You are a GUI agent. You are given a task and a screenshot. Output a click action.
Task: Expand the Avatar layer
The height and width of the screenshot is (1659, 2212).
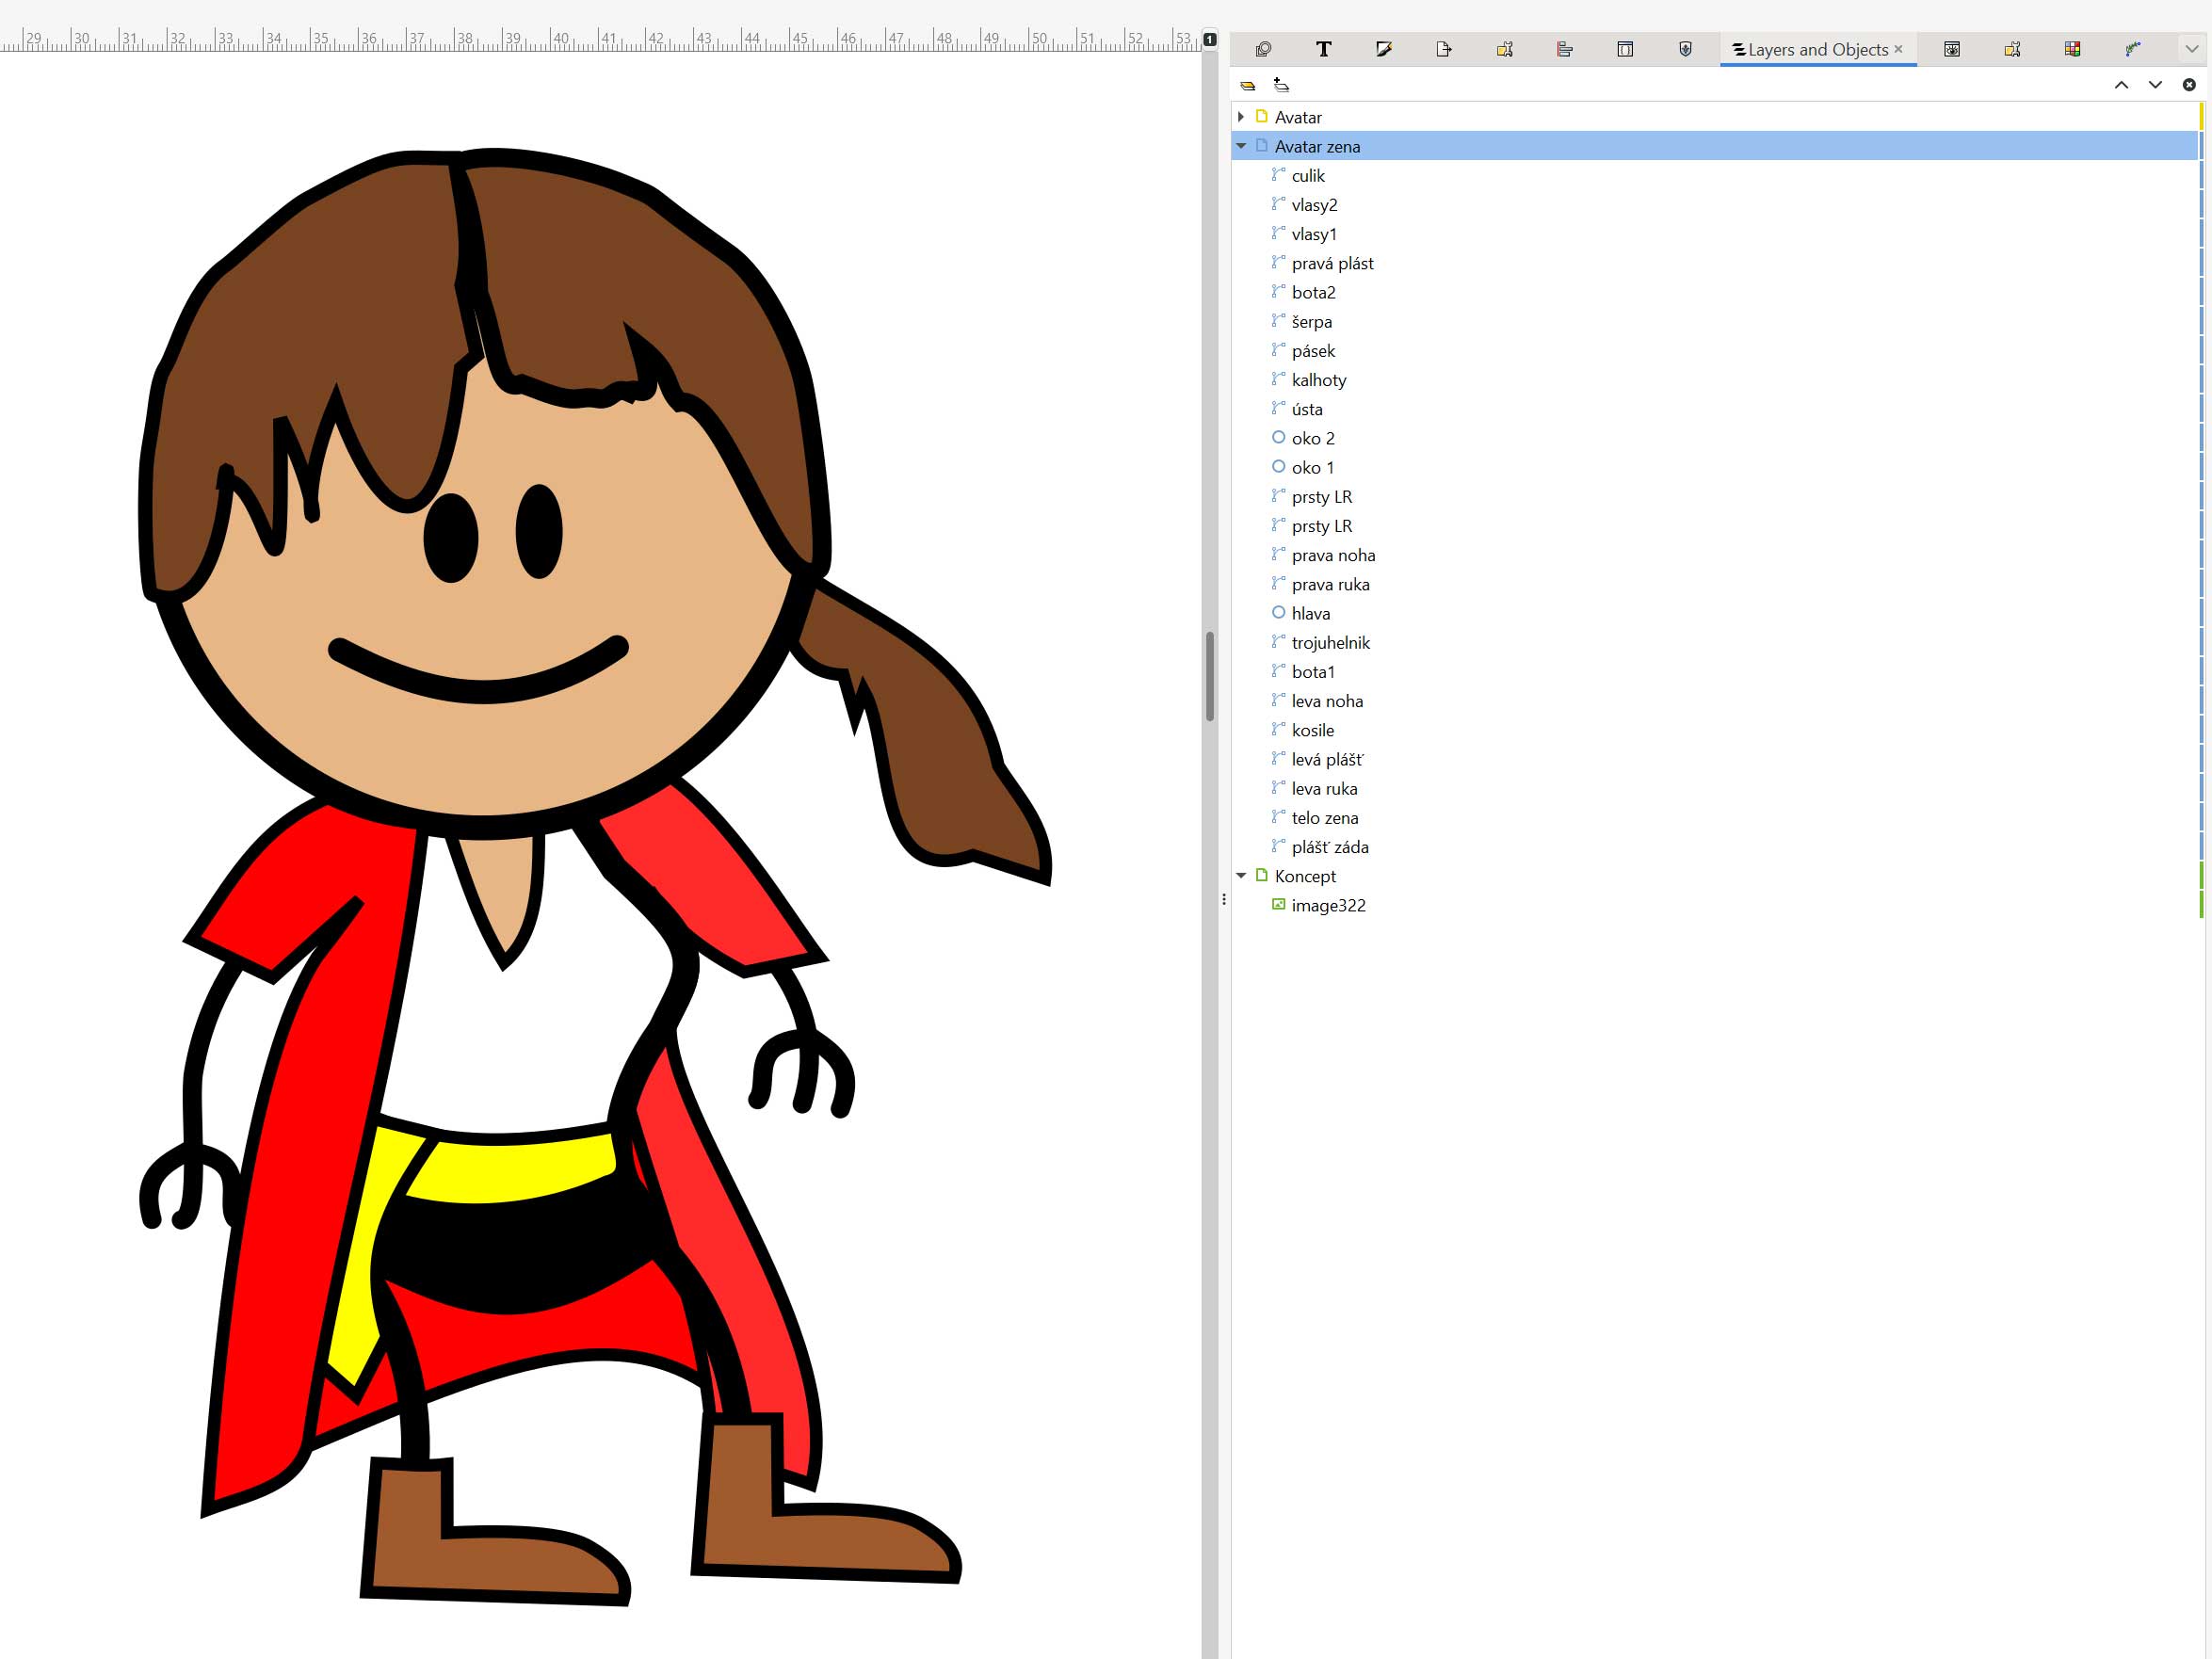[1241, 117]
